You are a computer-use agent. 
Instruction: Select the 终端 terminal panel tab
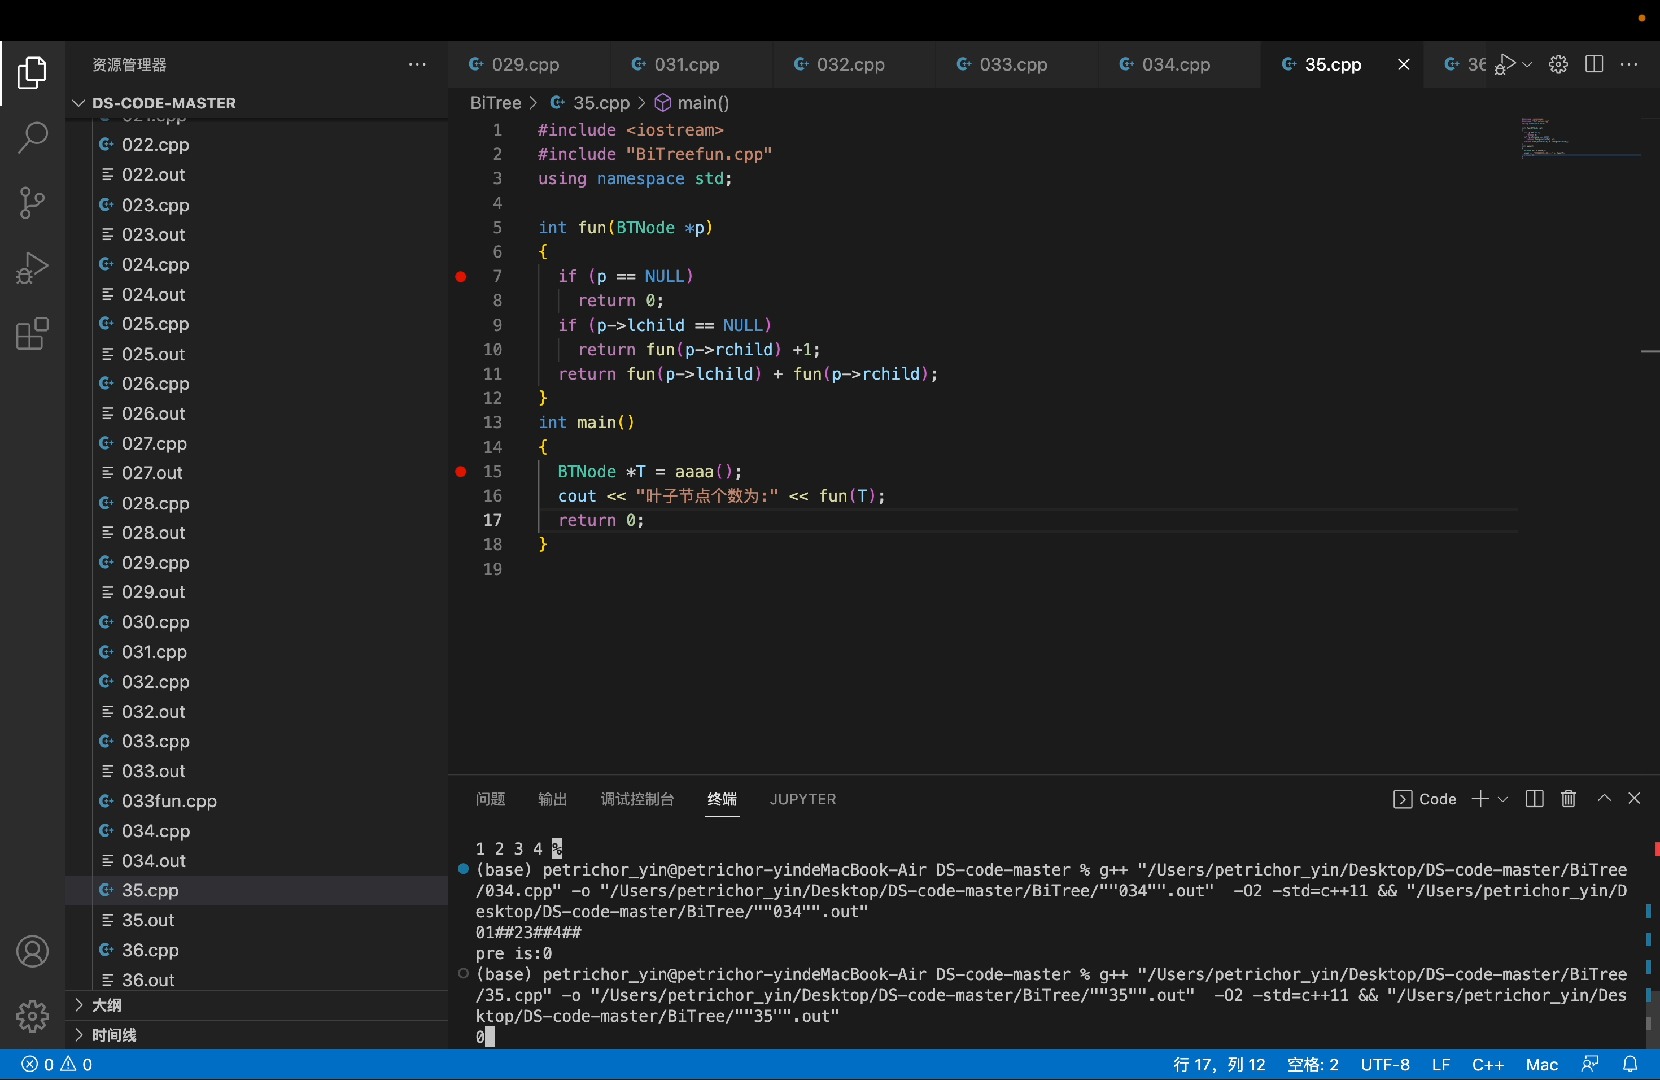point(722,799)
